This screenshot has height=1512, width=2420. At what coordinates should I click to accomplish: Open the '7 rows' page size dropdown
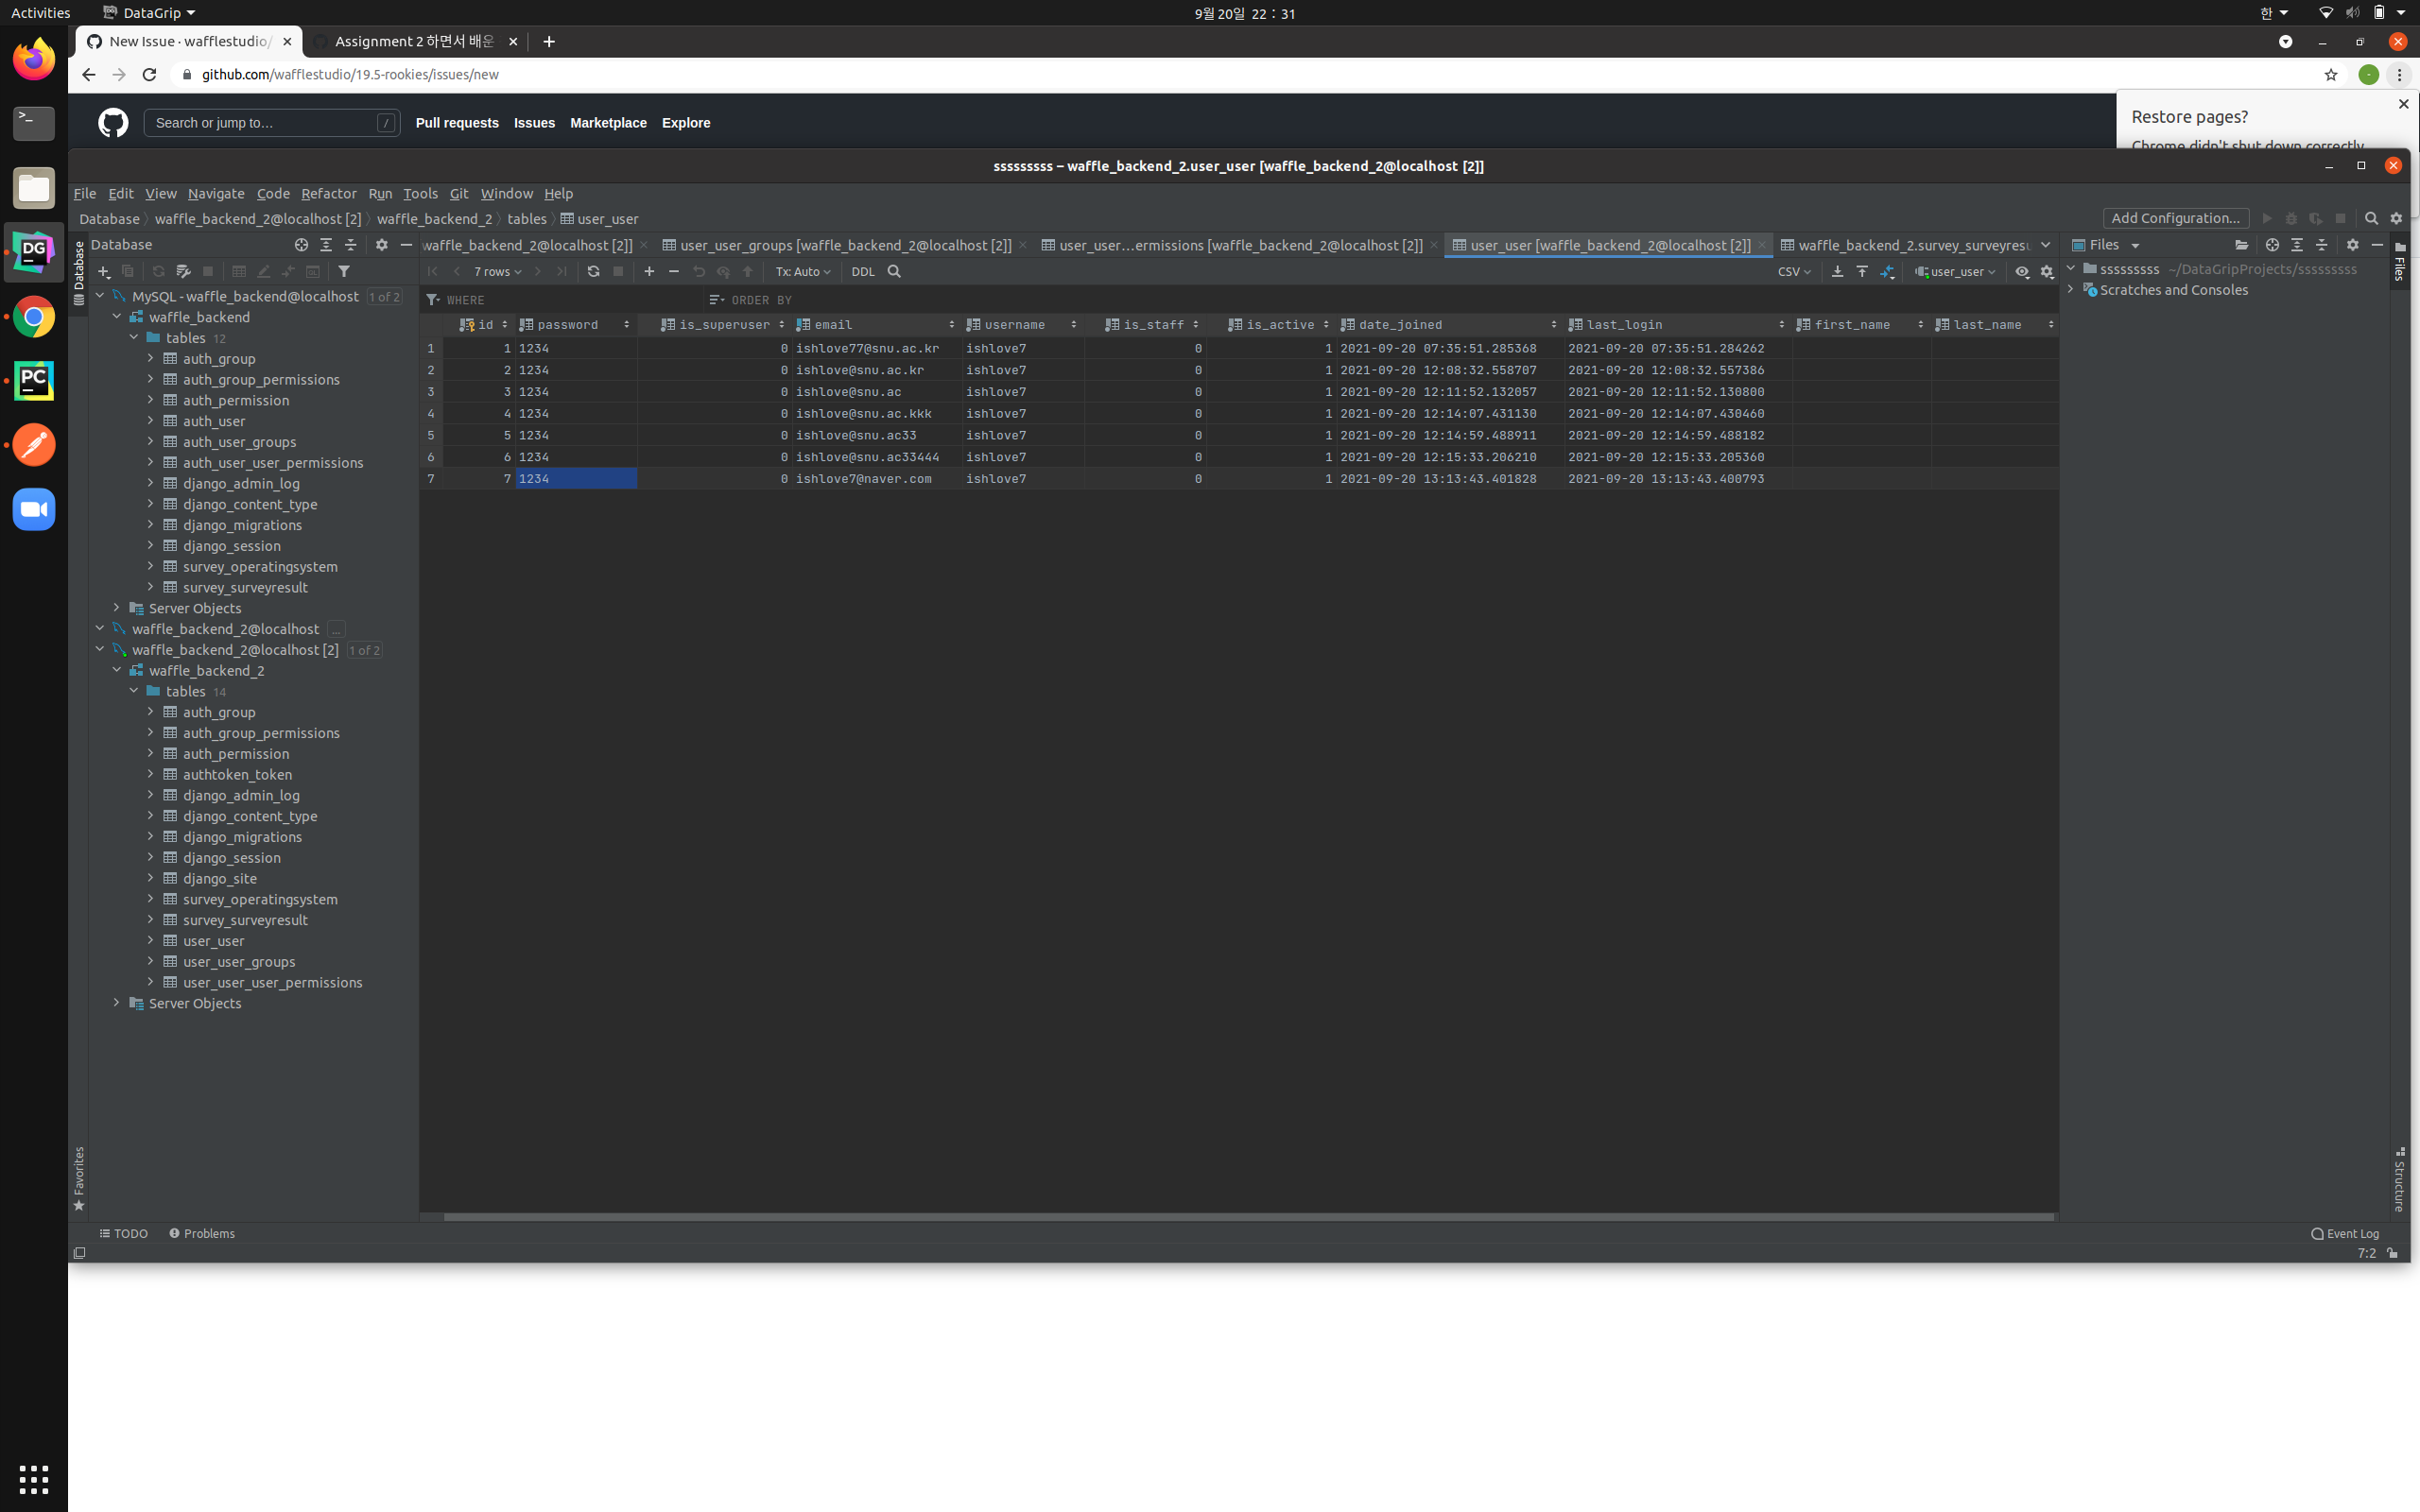tap(495, 271)
